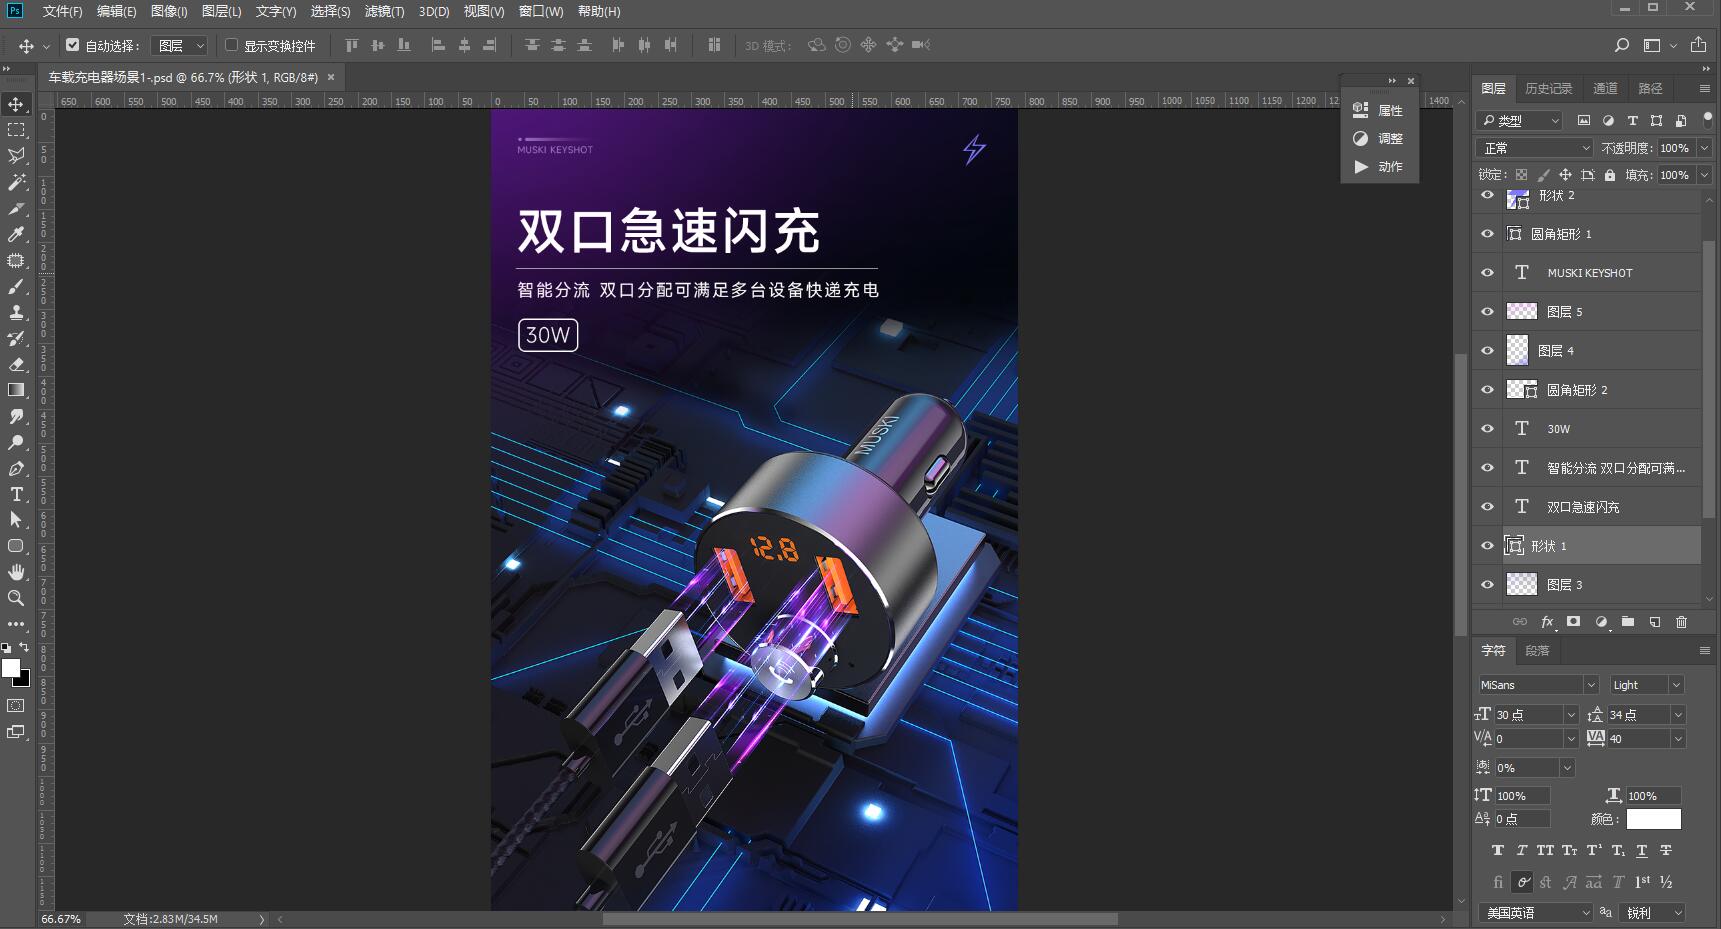Select the Clone Stamp tool
This screenshot has height=929, width=1721.
(16, 312)
